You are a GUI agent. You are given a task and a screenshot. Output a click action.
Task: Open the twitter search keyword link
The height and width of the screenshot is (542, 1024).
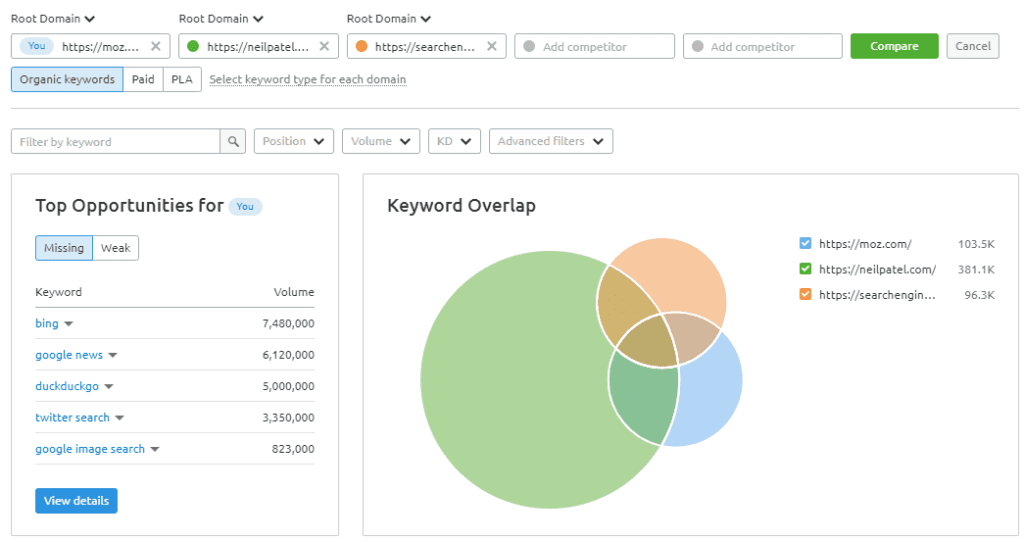point(72,417)
